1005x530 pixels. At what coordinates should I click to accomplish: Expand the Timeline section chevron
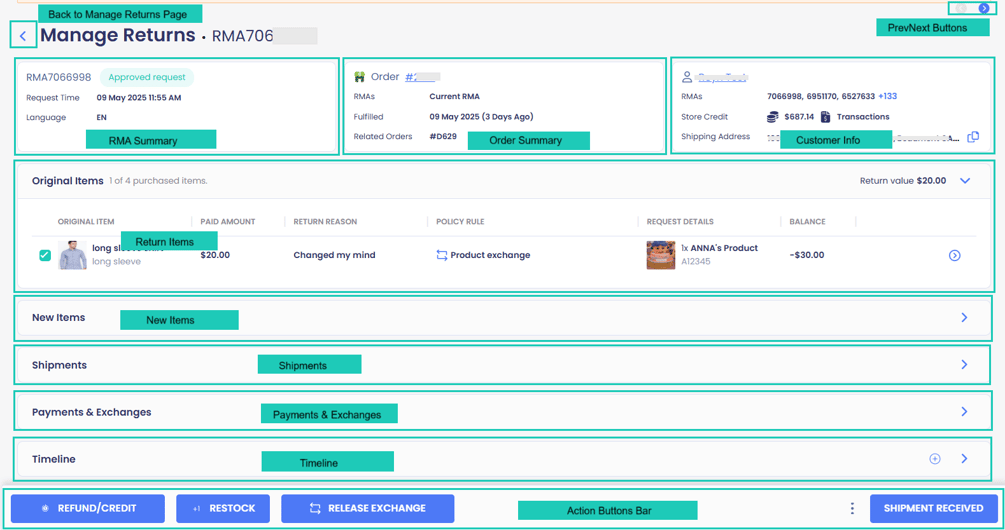click(964, 459)
